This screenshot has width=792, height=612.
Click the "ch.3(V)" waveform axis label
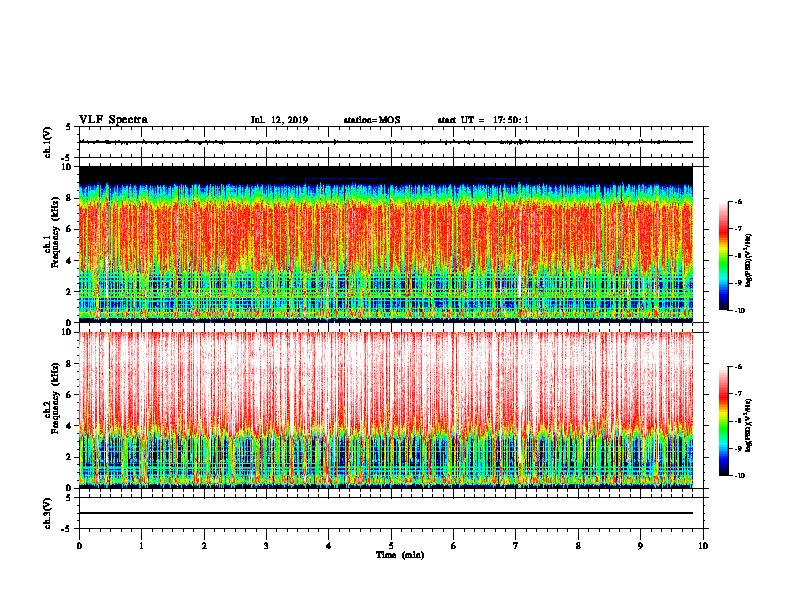point(47,513)
